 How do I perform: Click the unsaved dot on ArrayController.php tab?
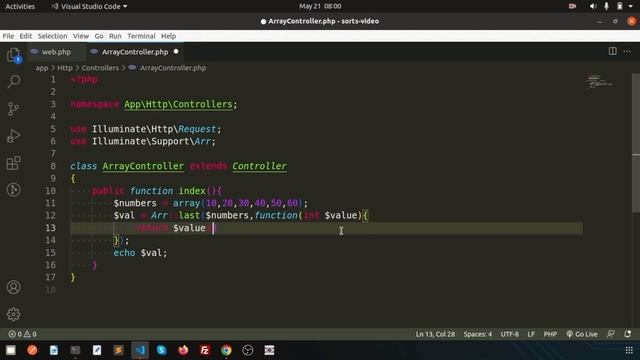[176, 52]
